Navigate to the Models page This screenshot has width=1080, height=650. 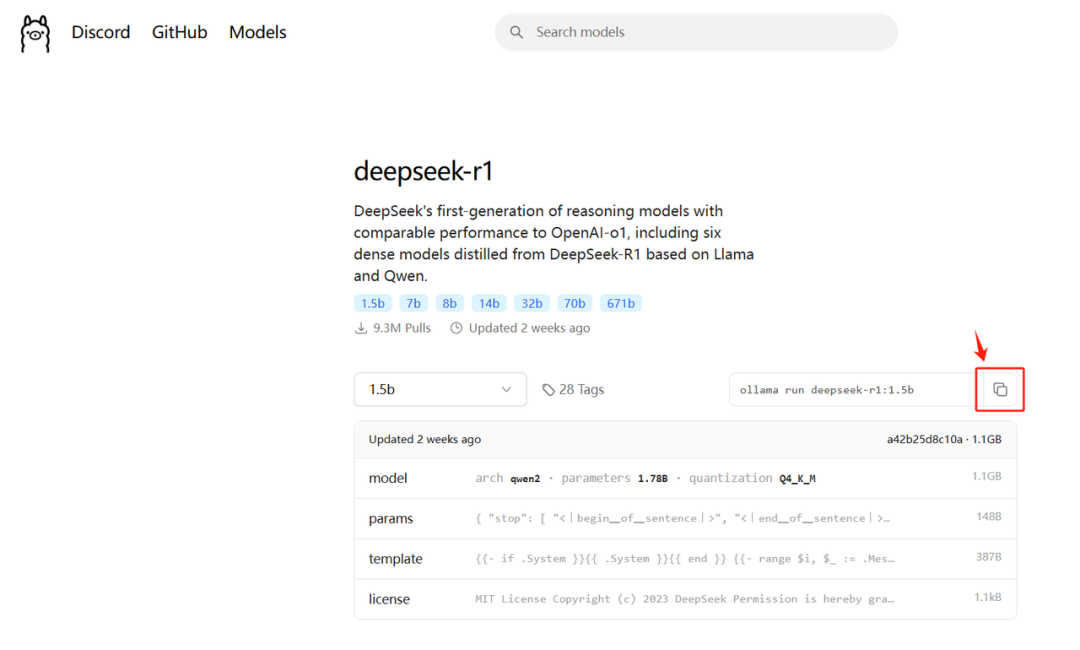pos(258,32)
